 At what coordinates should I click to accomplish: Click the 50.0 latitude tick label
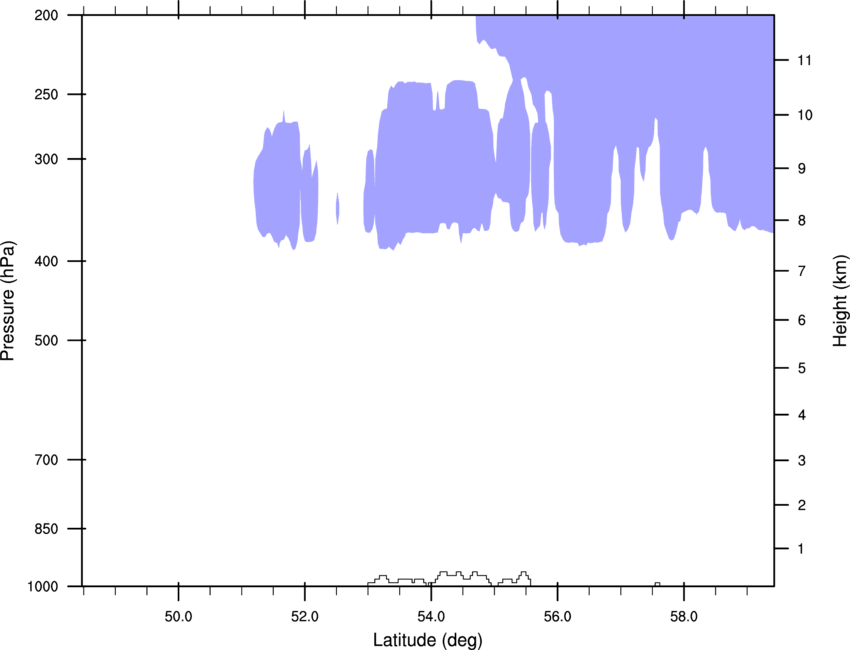pos(178,617)
